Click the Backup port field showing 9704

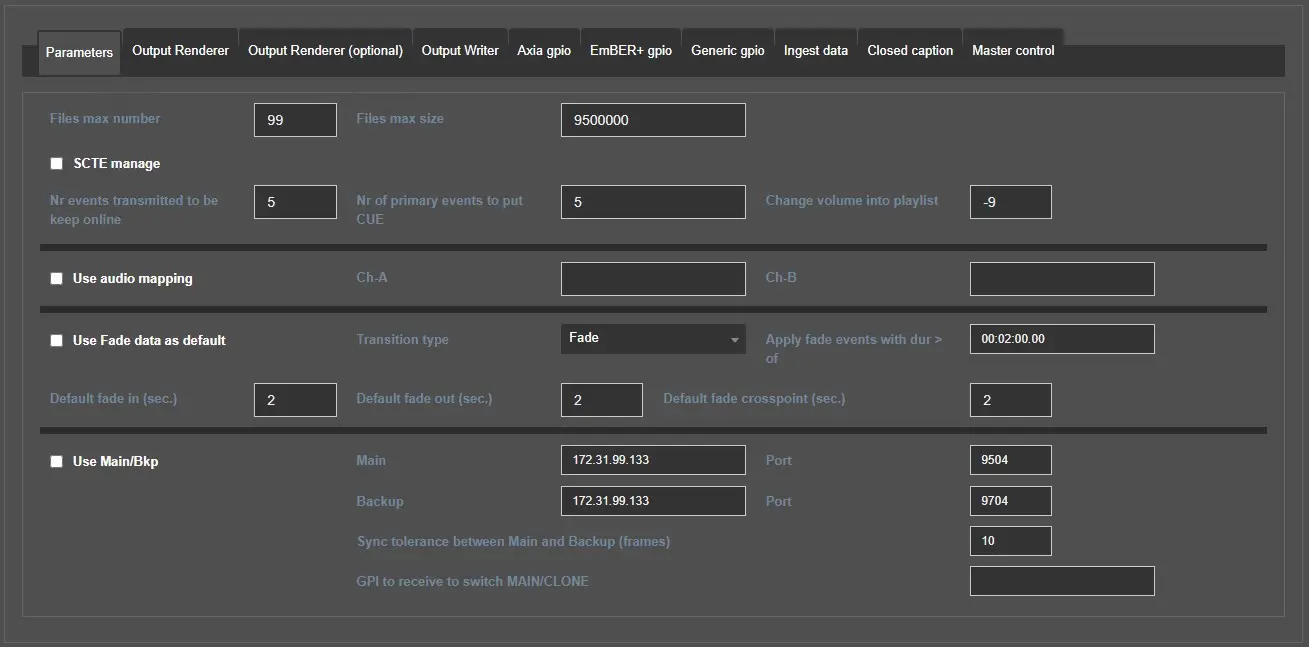coord(1010,501)
